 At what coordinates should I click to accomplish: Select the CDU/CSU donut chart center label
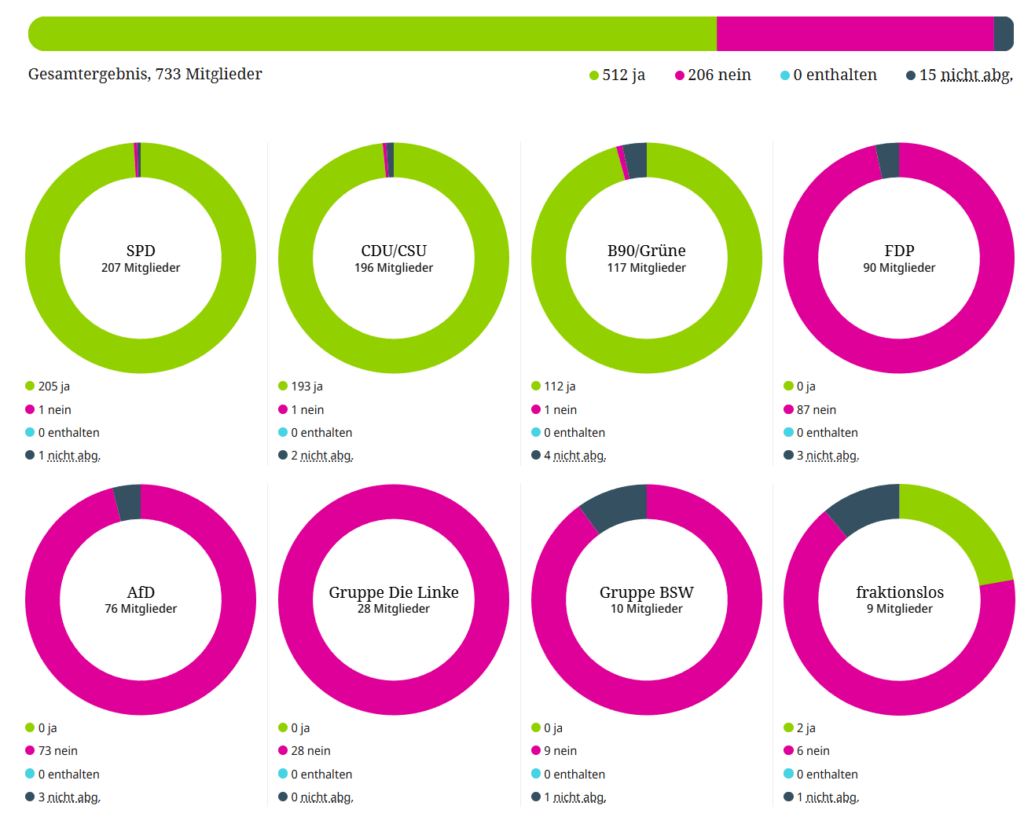394,258
